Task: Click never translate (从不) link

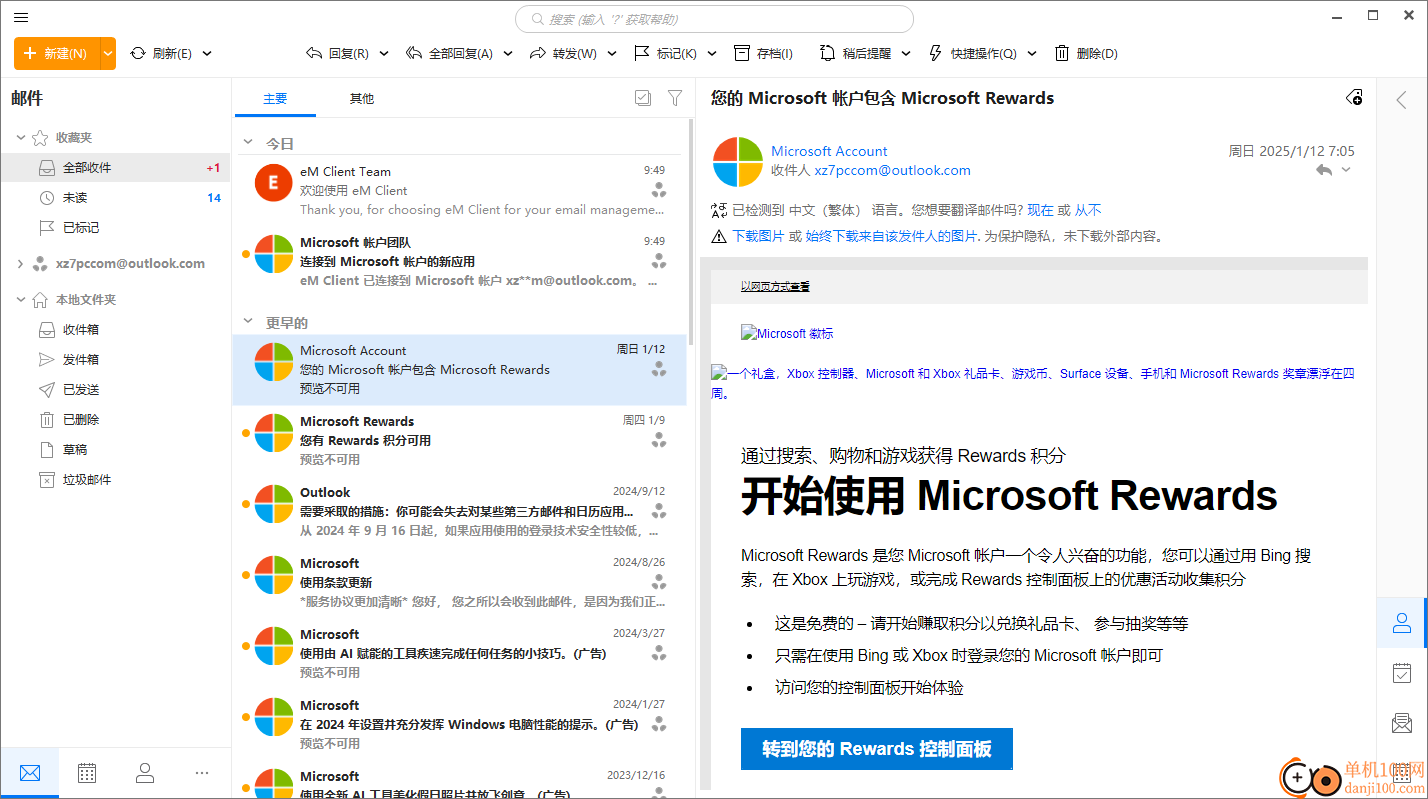Action: (x=1088, y=210)
